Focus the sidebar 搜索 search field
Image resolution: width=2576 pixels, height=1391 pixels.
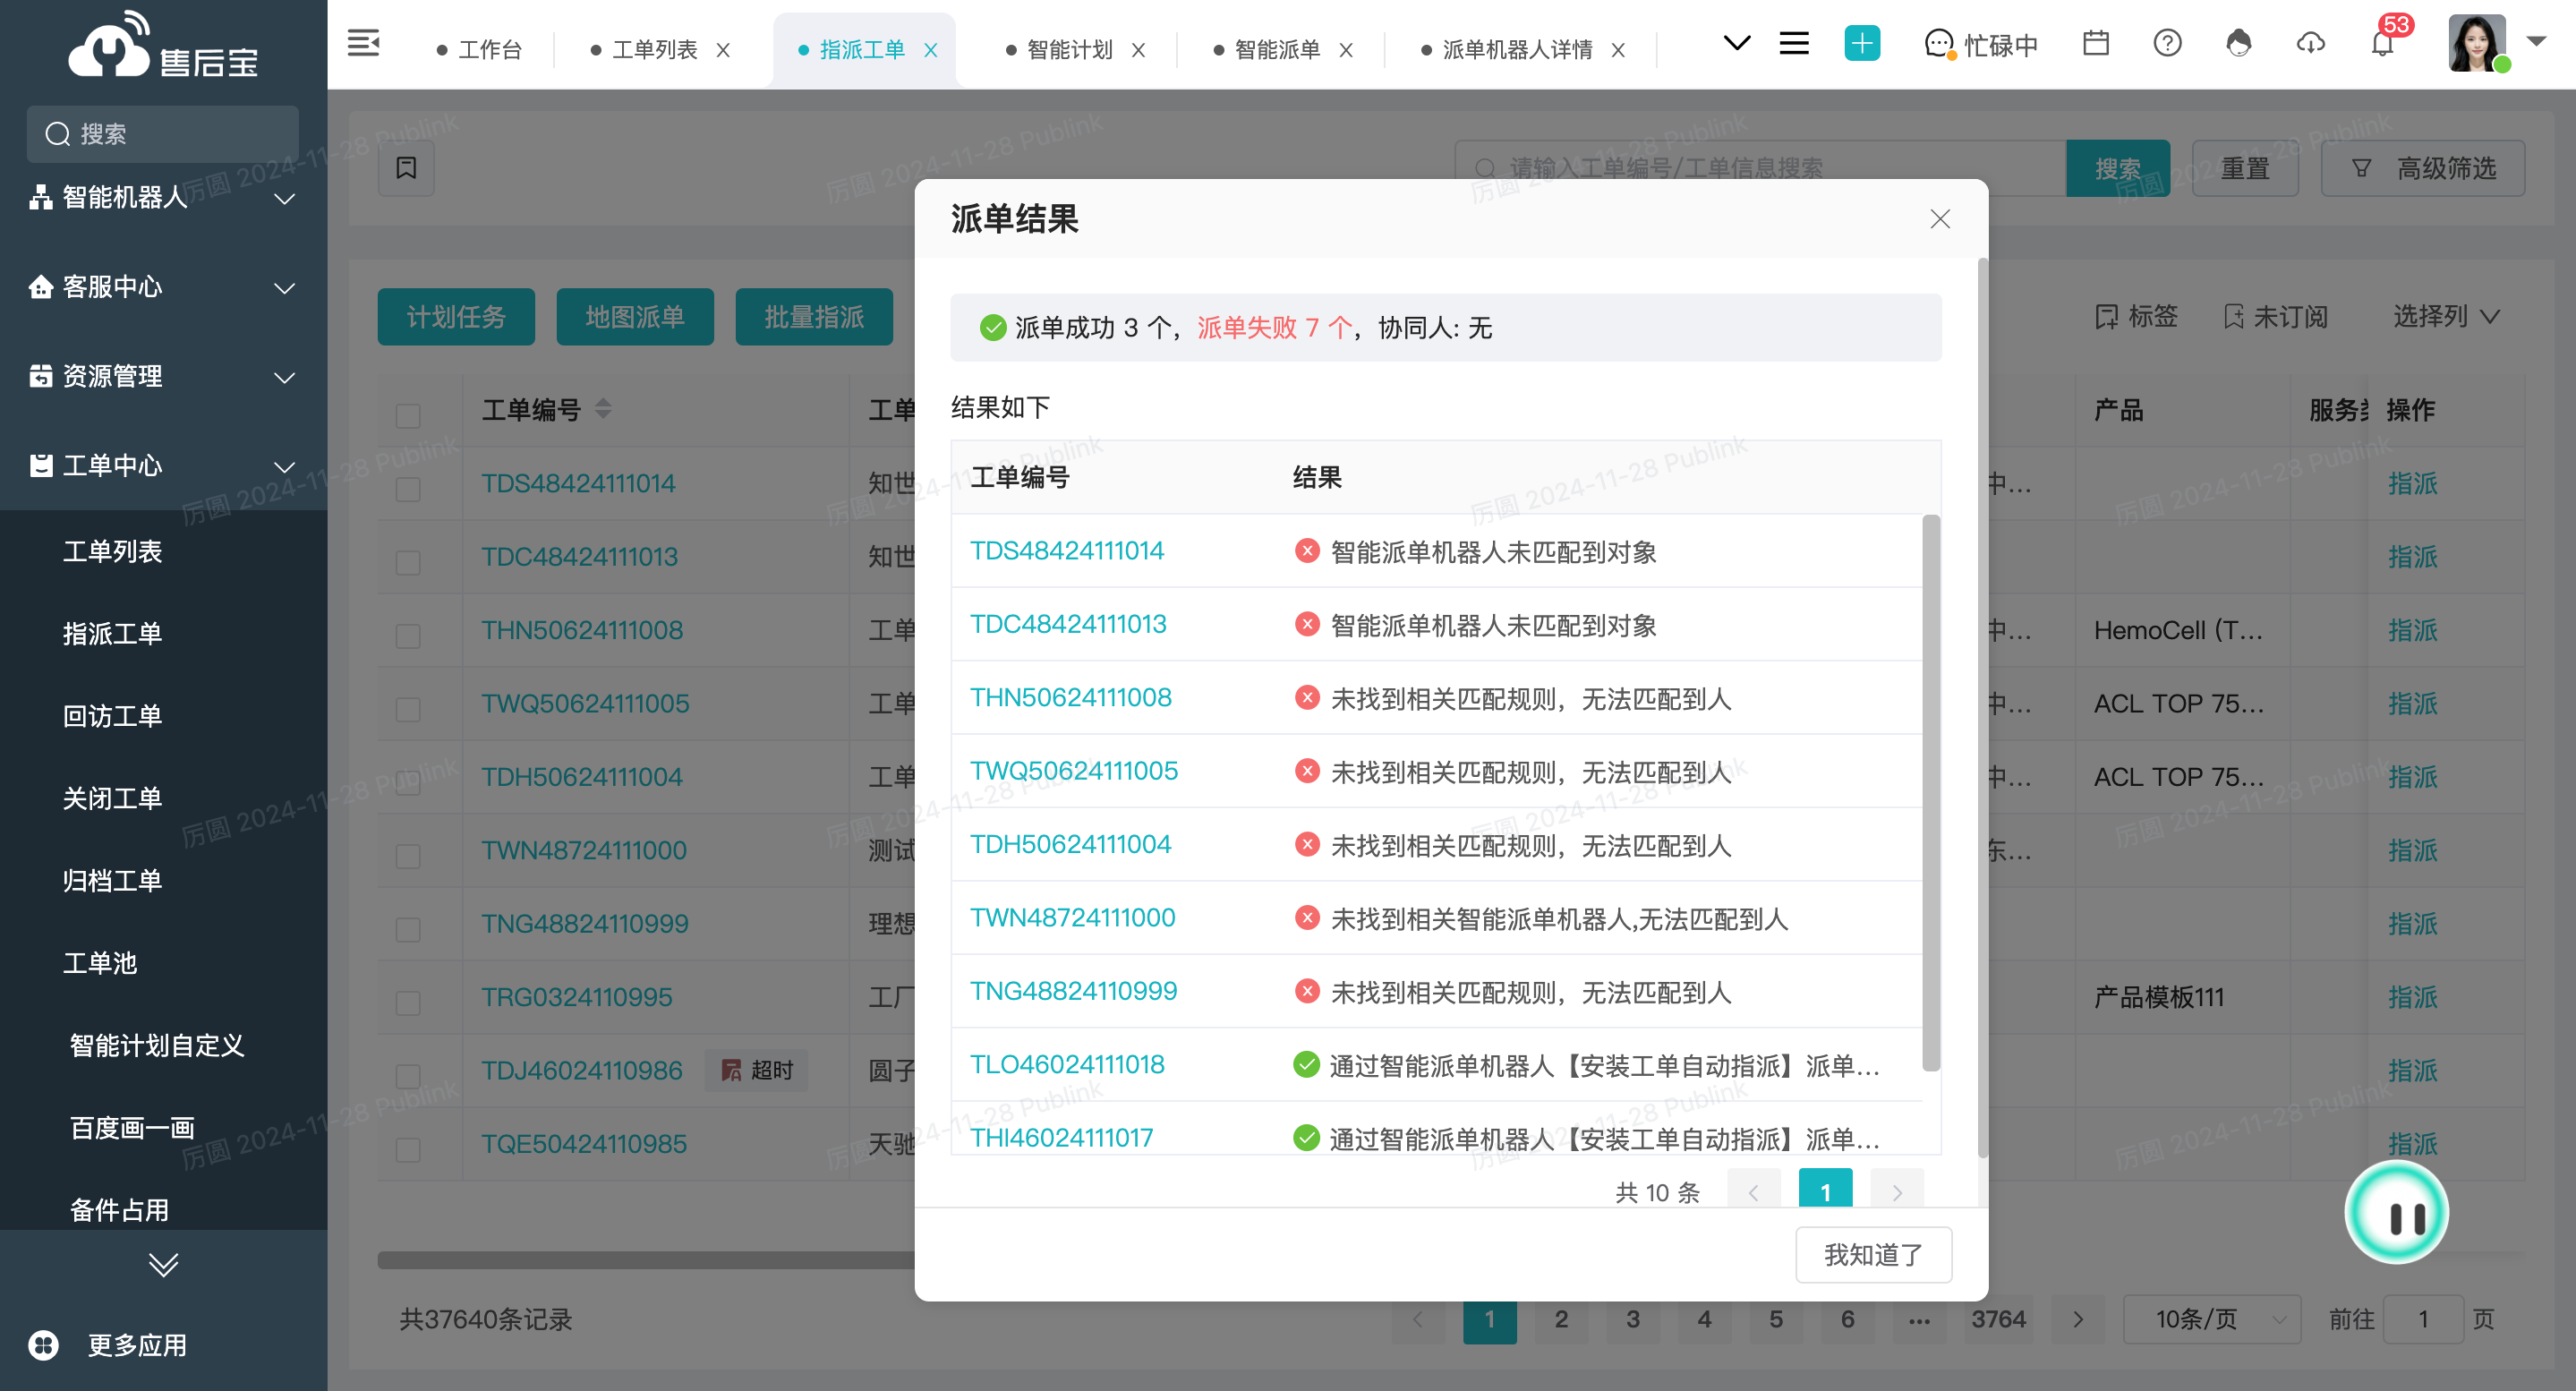click(163, 133)
